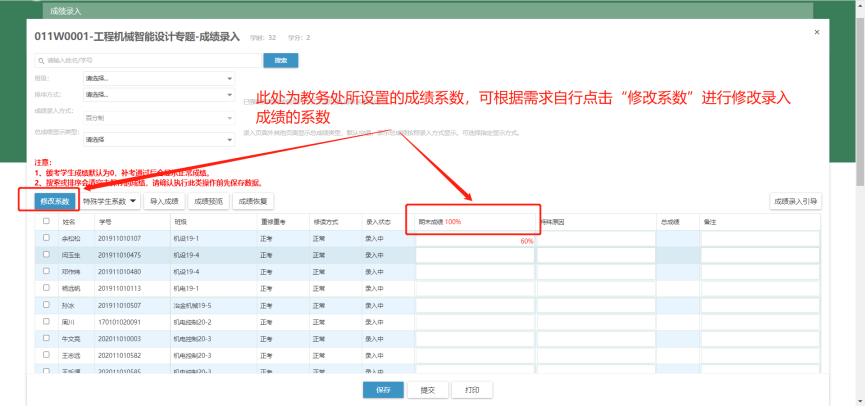Tick the select-all checkbox in table header
The image size is (865, 406).
47,221
